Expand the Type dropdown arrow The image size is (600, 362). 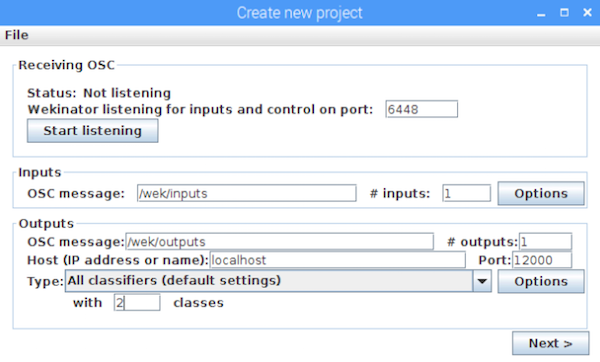point(482,281)
